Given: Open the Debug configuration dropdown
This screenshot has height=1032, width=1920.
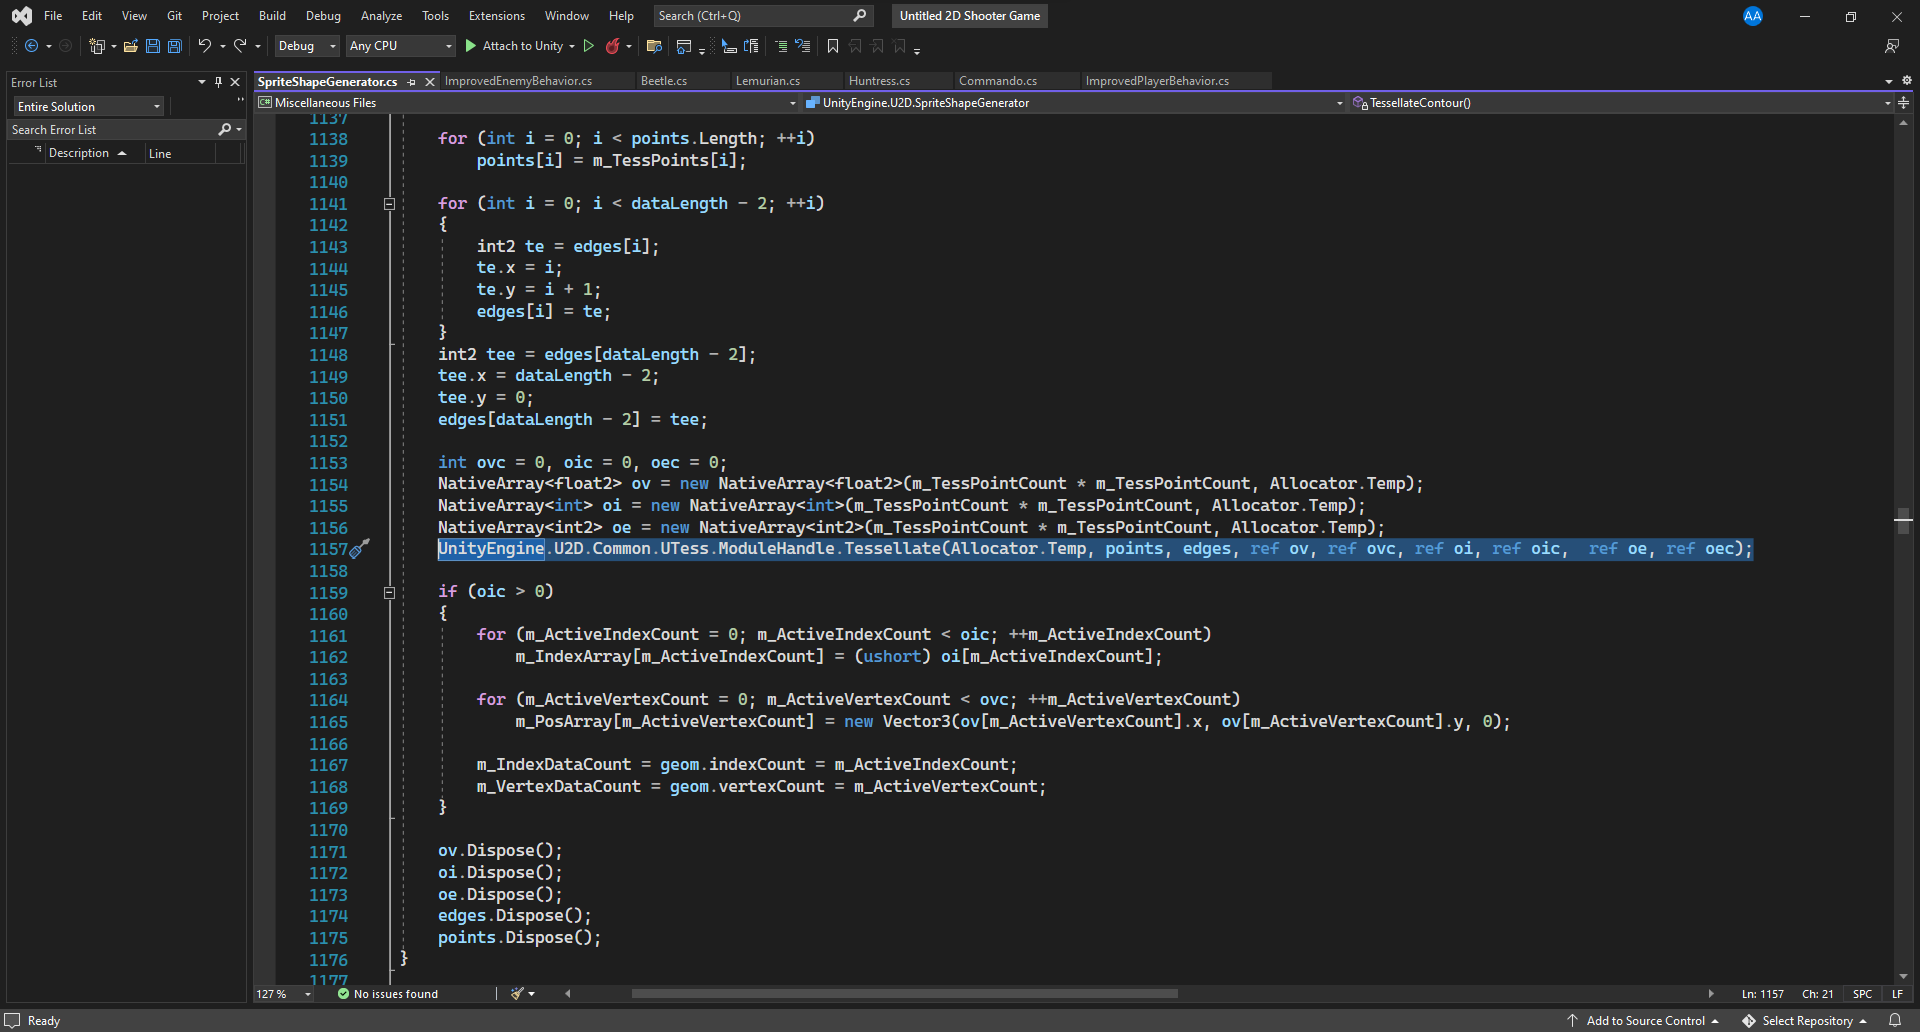Looking at the screenshot, I should tap(306, 46).
